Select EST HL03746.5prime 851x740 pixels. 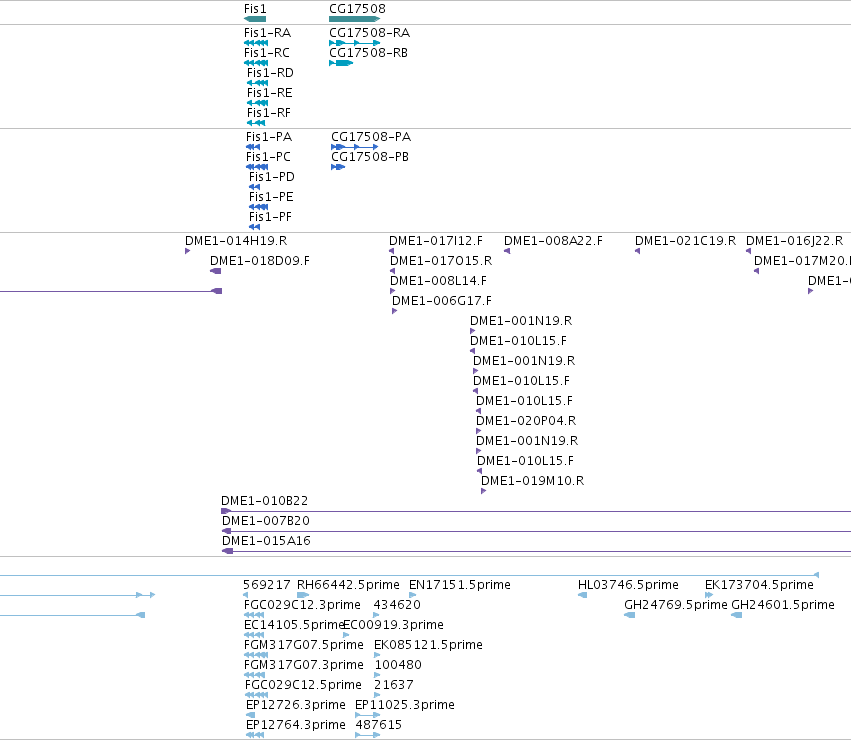point(628,585)
